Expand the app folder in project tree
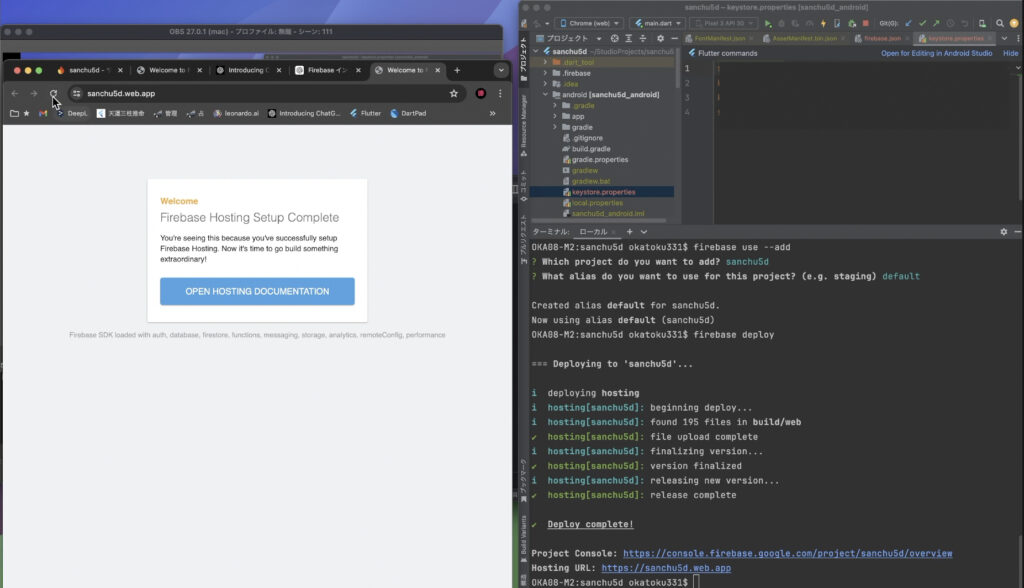 (x=556, y=116)
